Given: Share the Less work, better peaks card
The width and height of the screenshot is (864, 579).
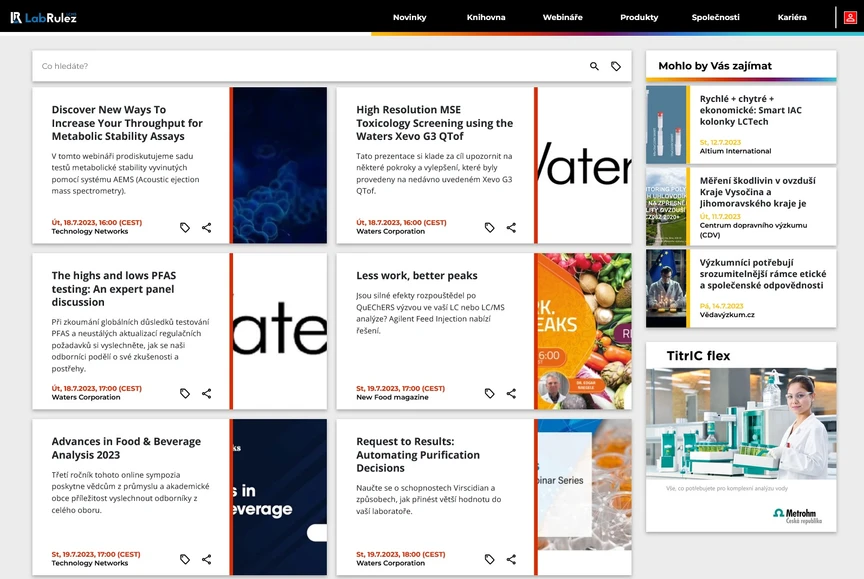Looking at the screenshot, I should point(511,393).
